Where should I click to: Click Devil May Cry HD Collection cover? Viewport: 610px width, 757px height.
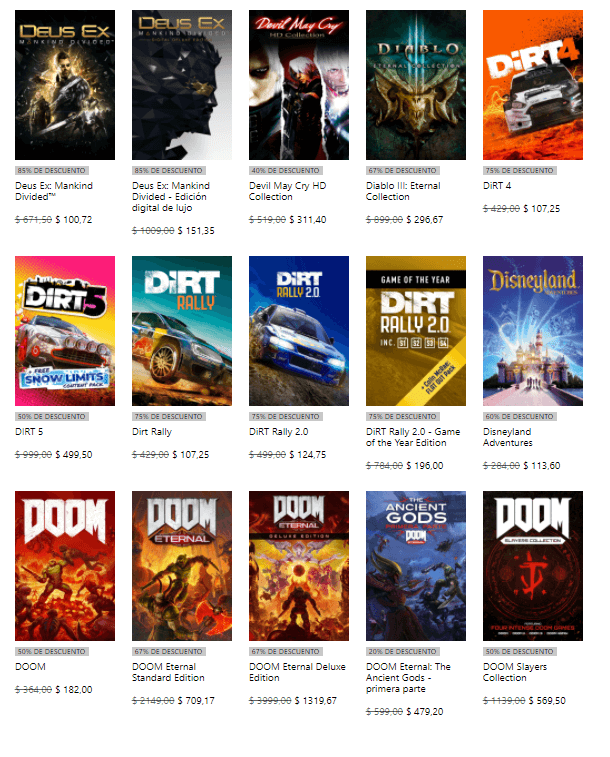[298, 85]
